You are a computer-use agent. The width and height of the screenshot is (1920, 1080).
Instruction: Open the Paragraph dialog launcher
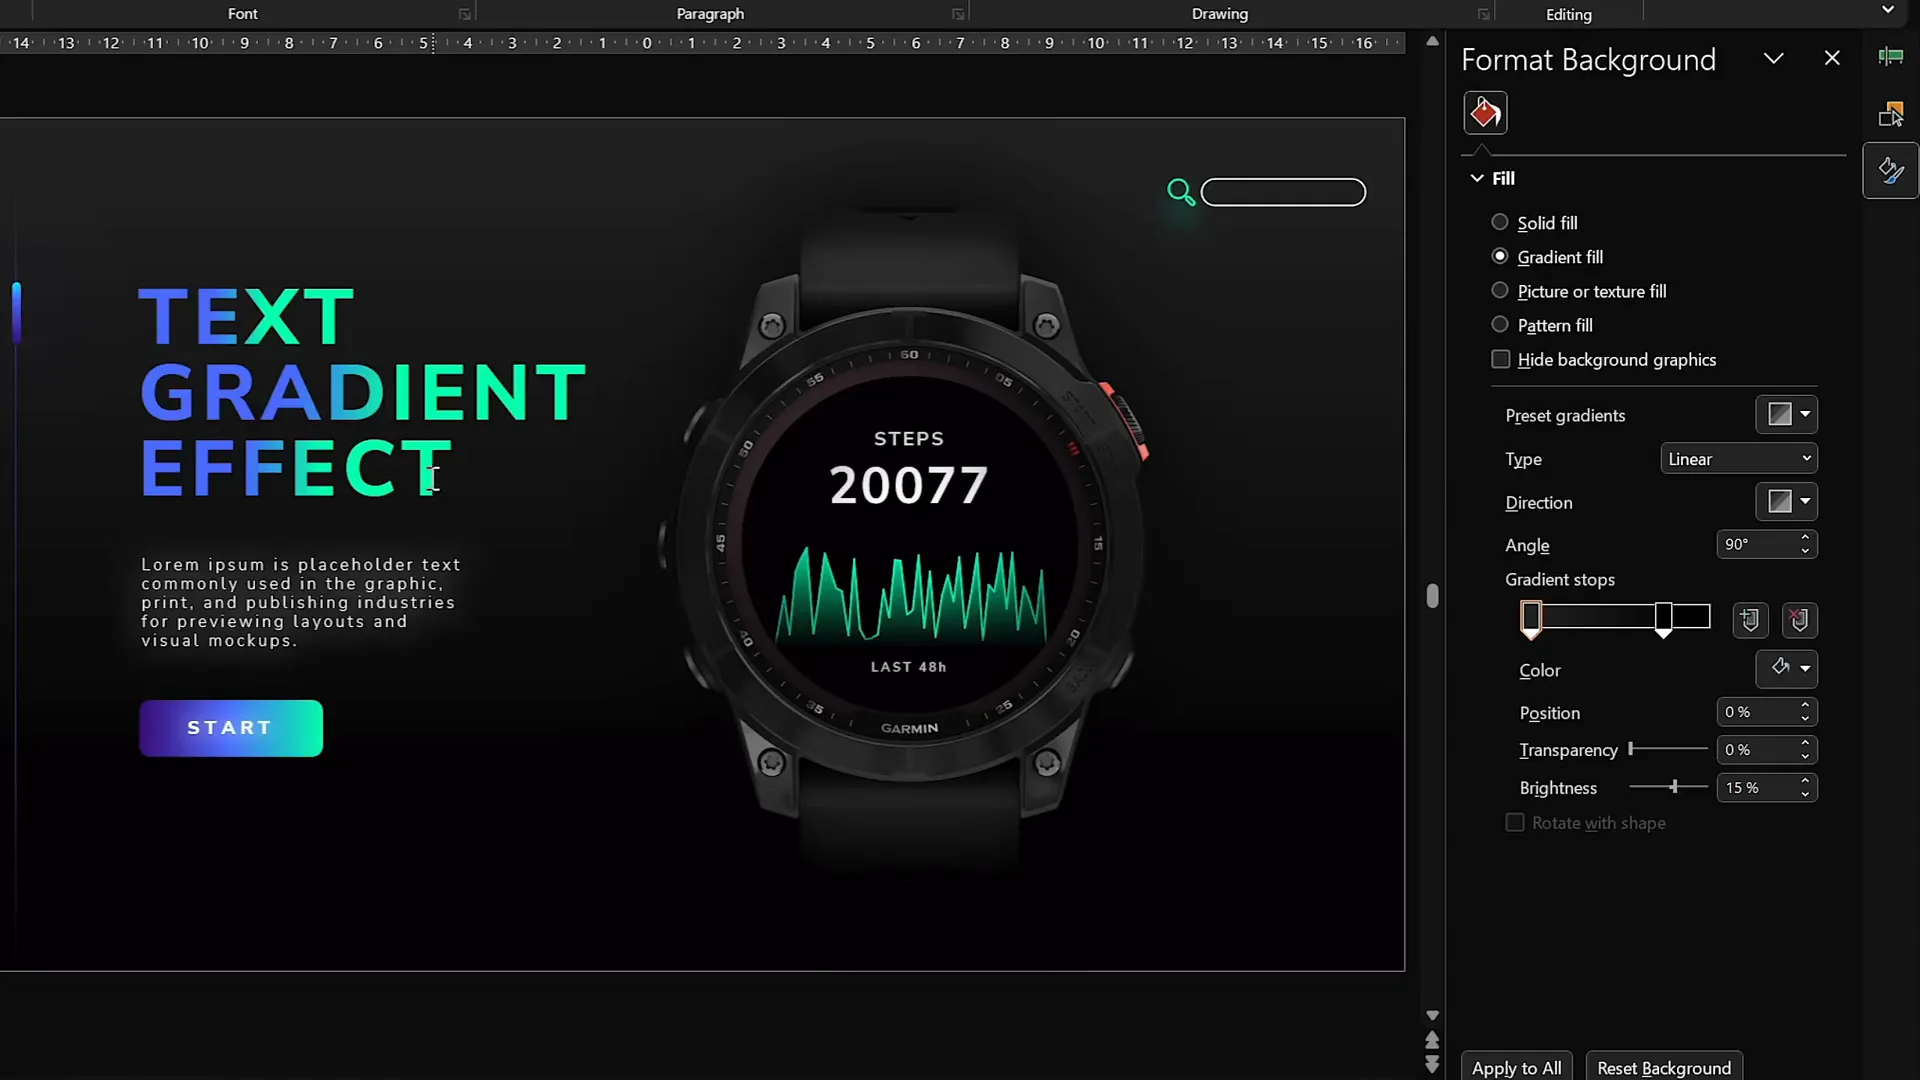[x=958, y=14]
